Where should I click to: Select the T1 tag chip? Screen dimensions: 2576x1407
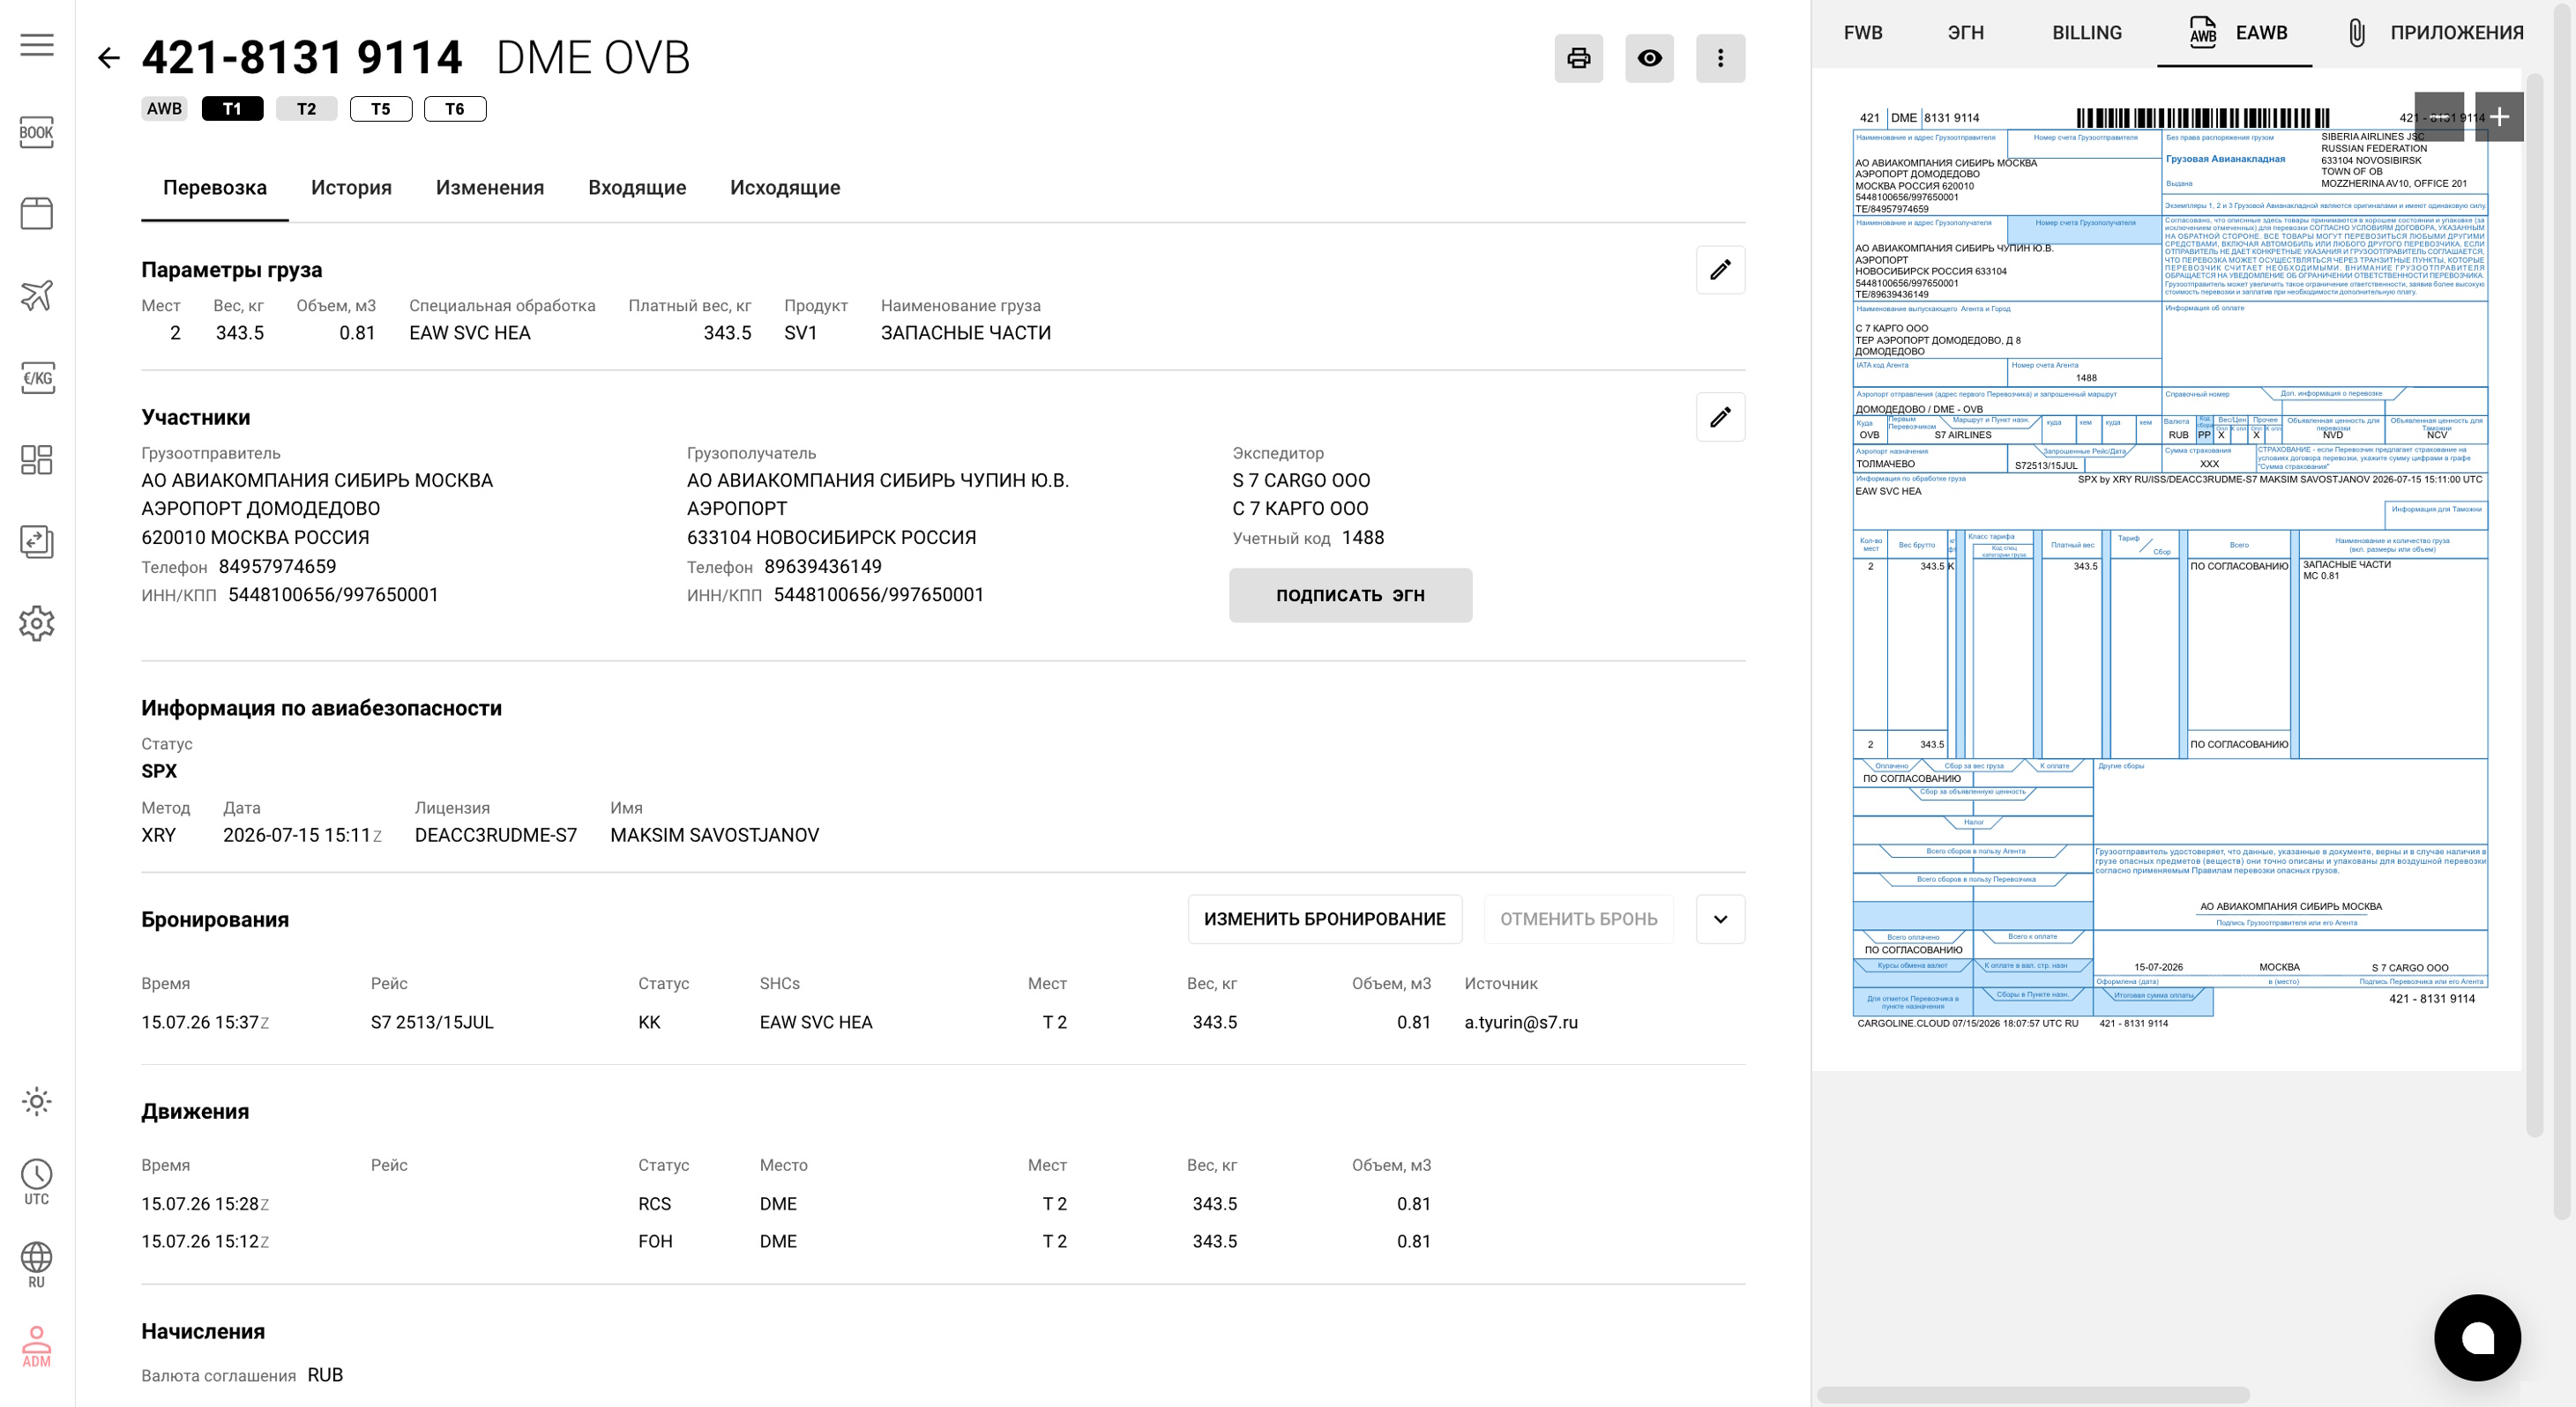click(x=232, y=109)
